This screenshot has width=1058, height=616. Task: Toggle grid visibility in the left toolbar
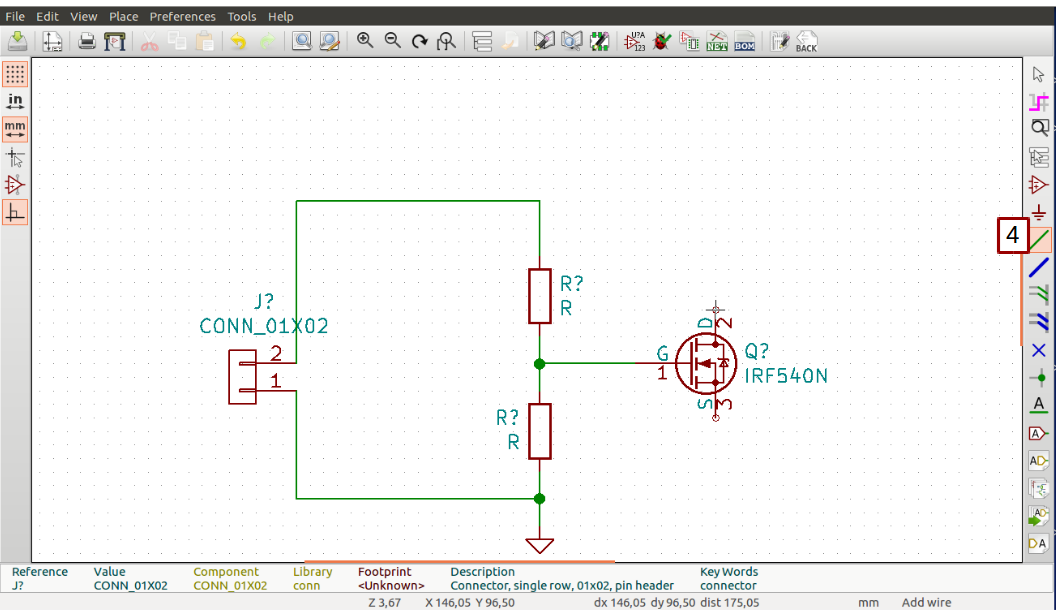14,74
